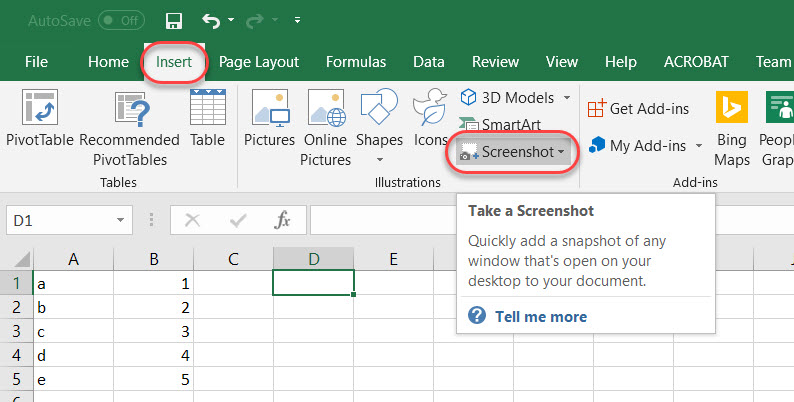Expand the Shapes dropdown arrow
The image size is (794, 402).
click(380, 160)
